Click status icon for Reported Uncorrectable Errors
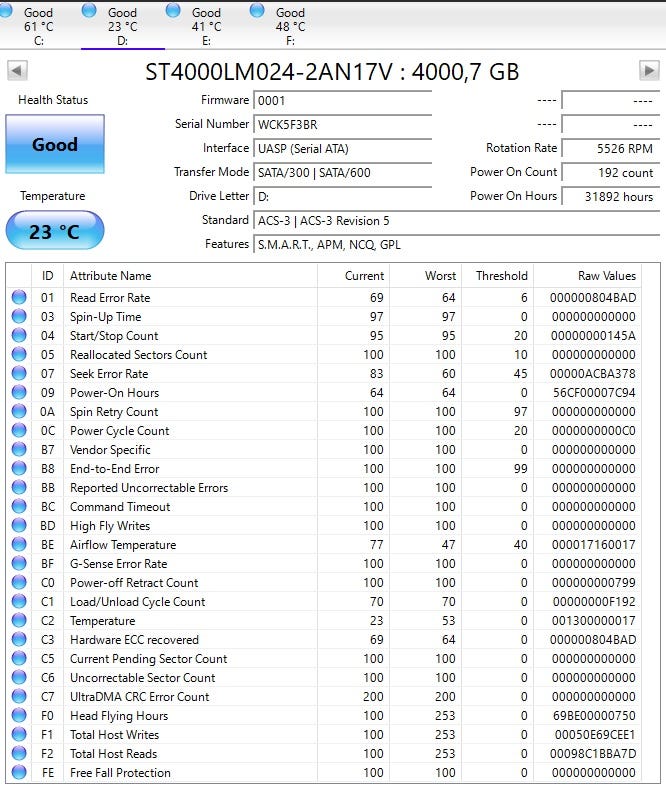The height and width of the screenshot is (790, 666). (19, 487)
